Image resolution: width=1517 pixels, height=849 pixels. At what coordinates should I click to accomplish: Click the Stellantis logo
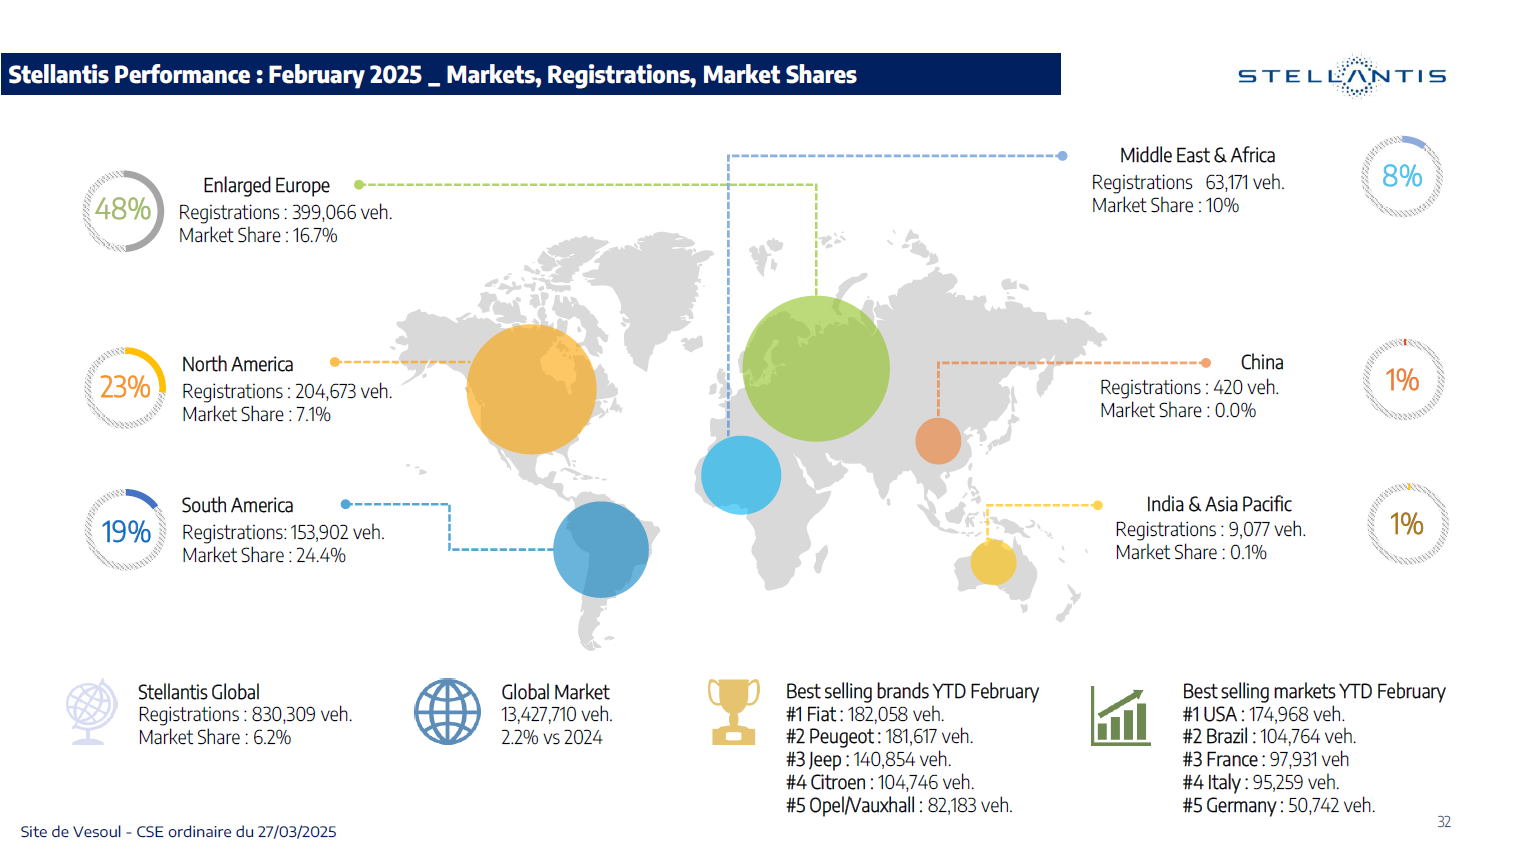(1342, 76)
